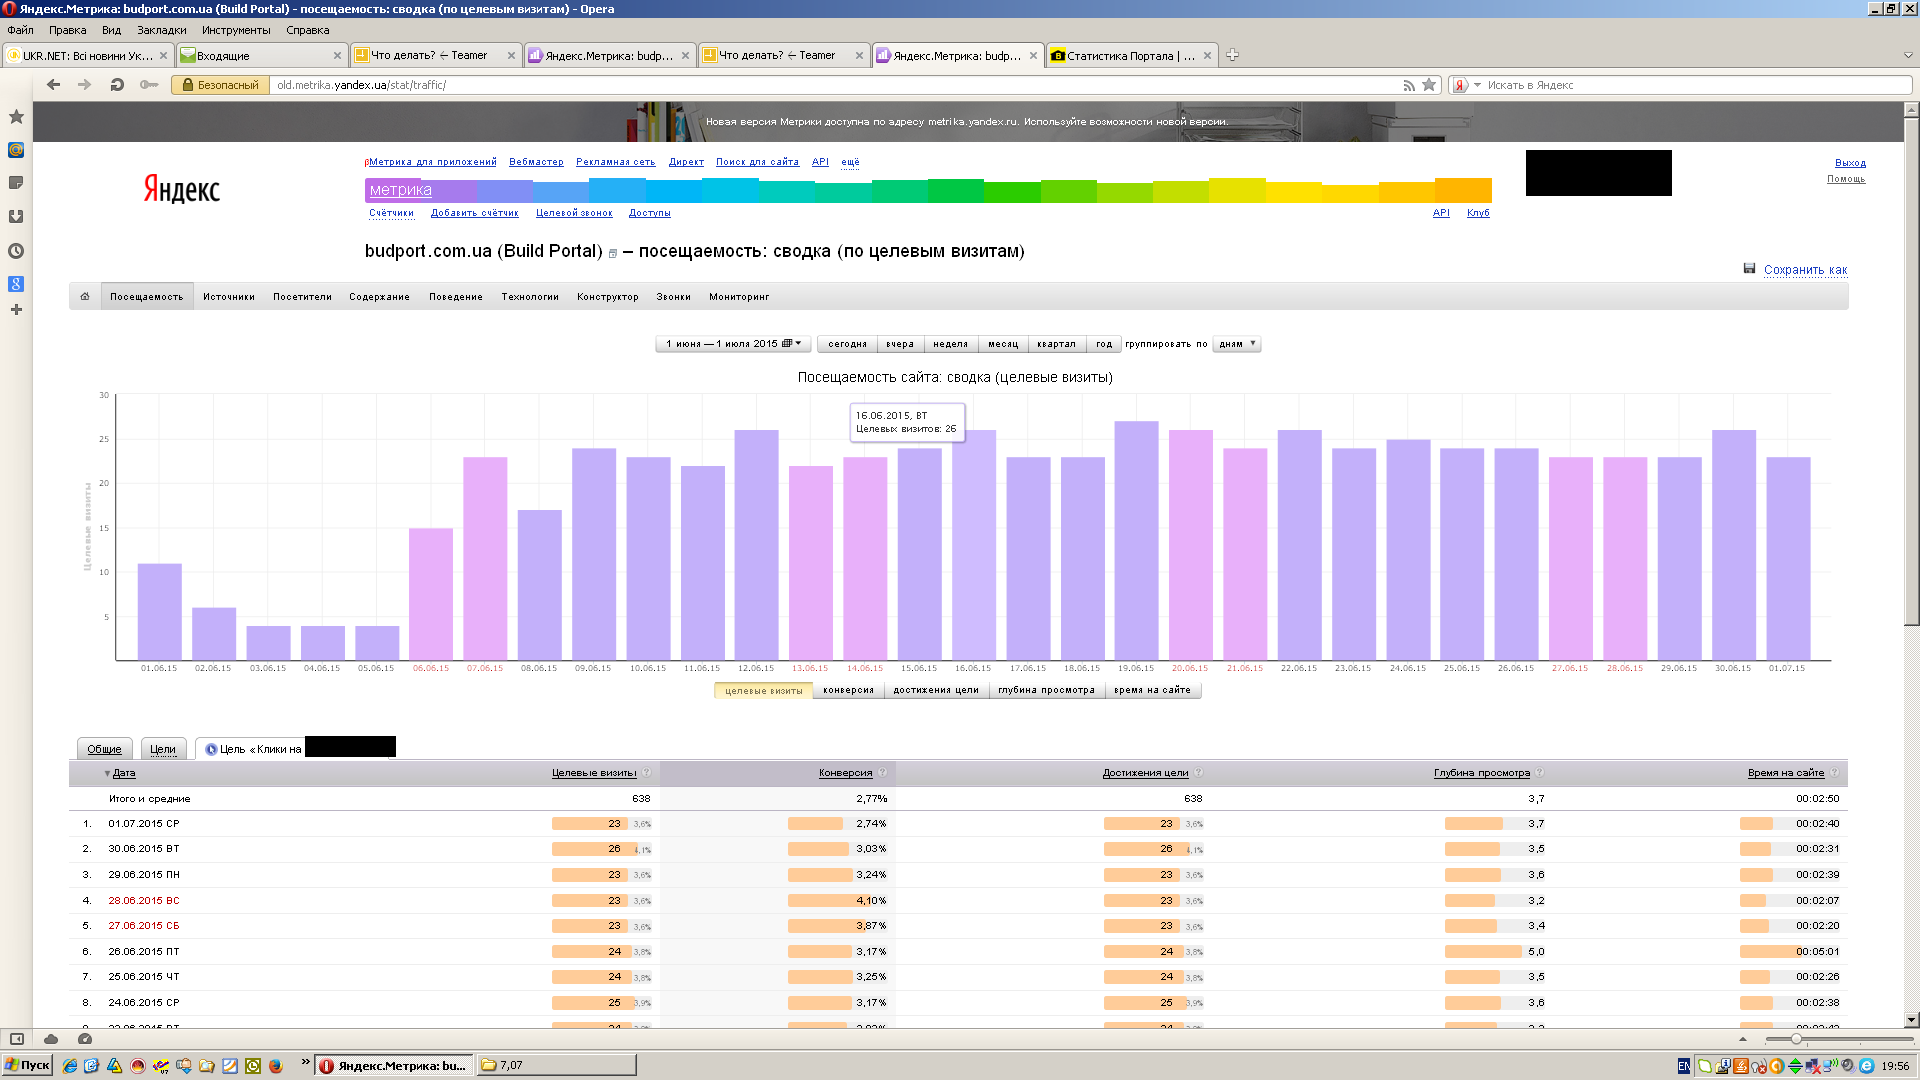The image size is (1920, 1080).
Task: Click the Сохранить как link
Action: (1805, 270)
